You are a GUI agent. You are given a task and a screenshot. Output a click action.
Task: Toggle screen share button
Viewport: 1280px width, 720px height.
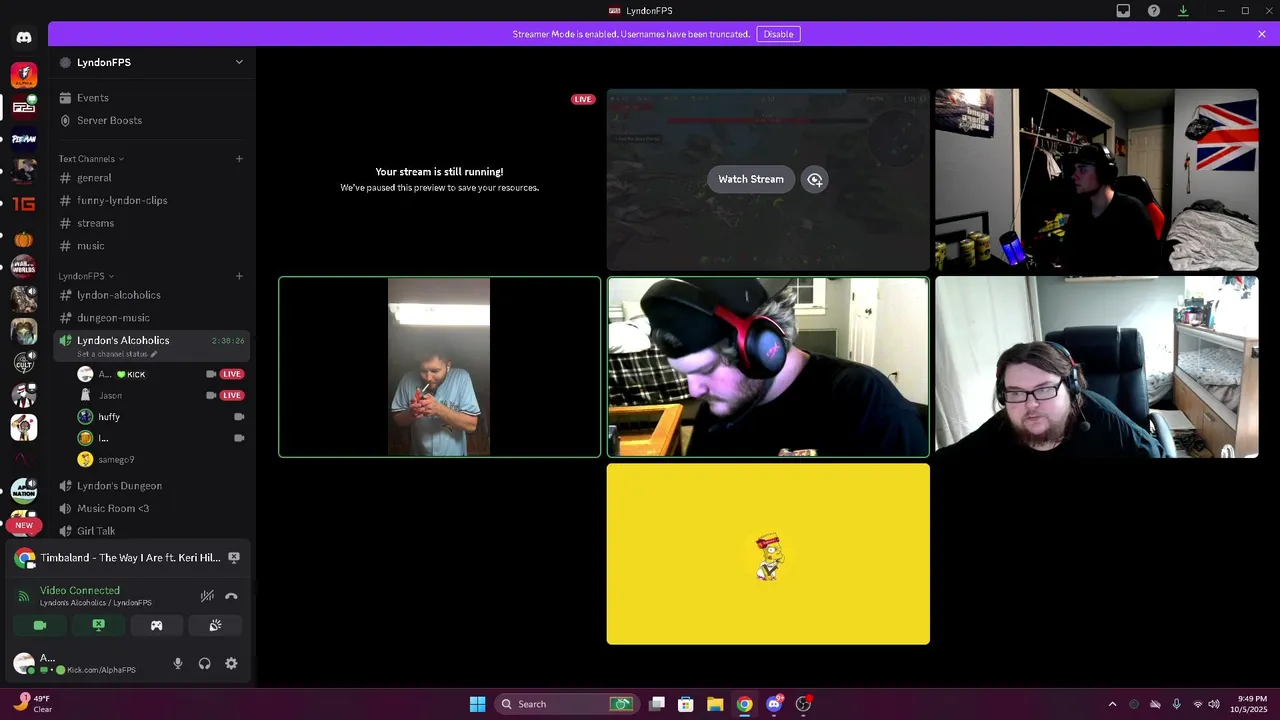tap(98, 625)
